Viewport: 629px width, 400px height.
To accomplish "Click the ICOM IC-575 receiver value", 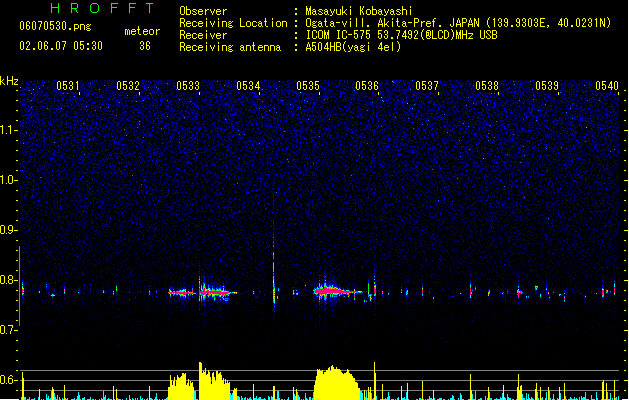I will click(401, 35).
